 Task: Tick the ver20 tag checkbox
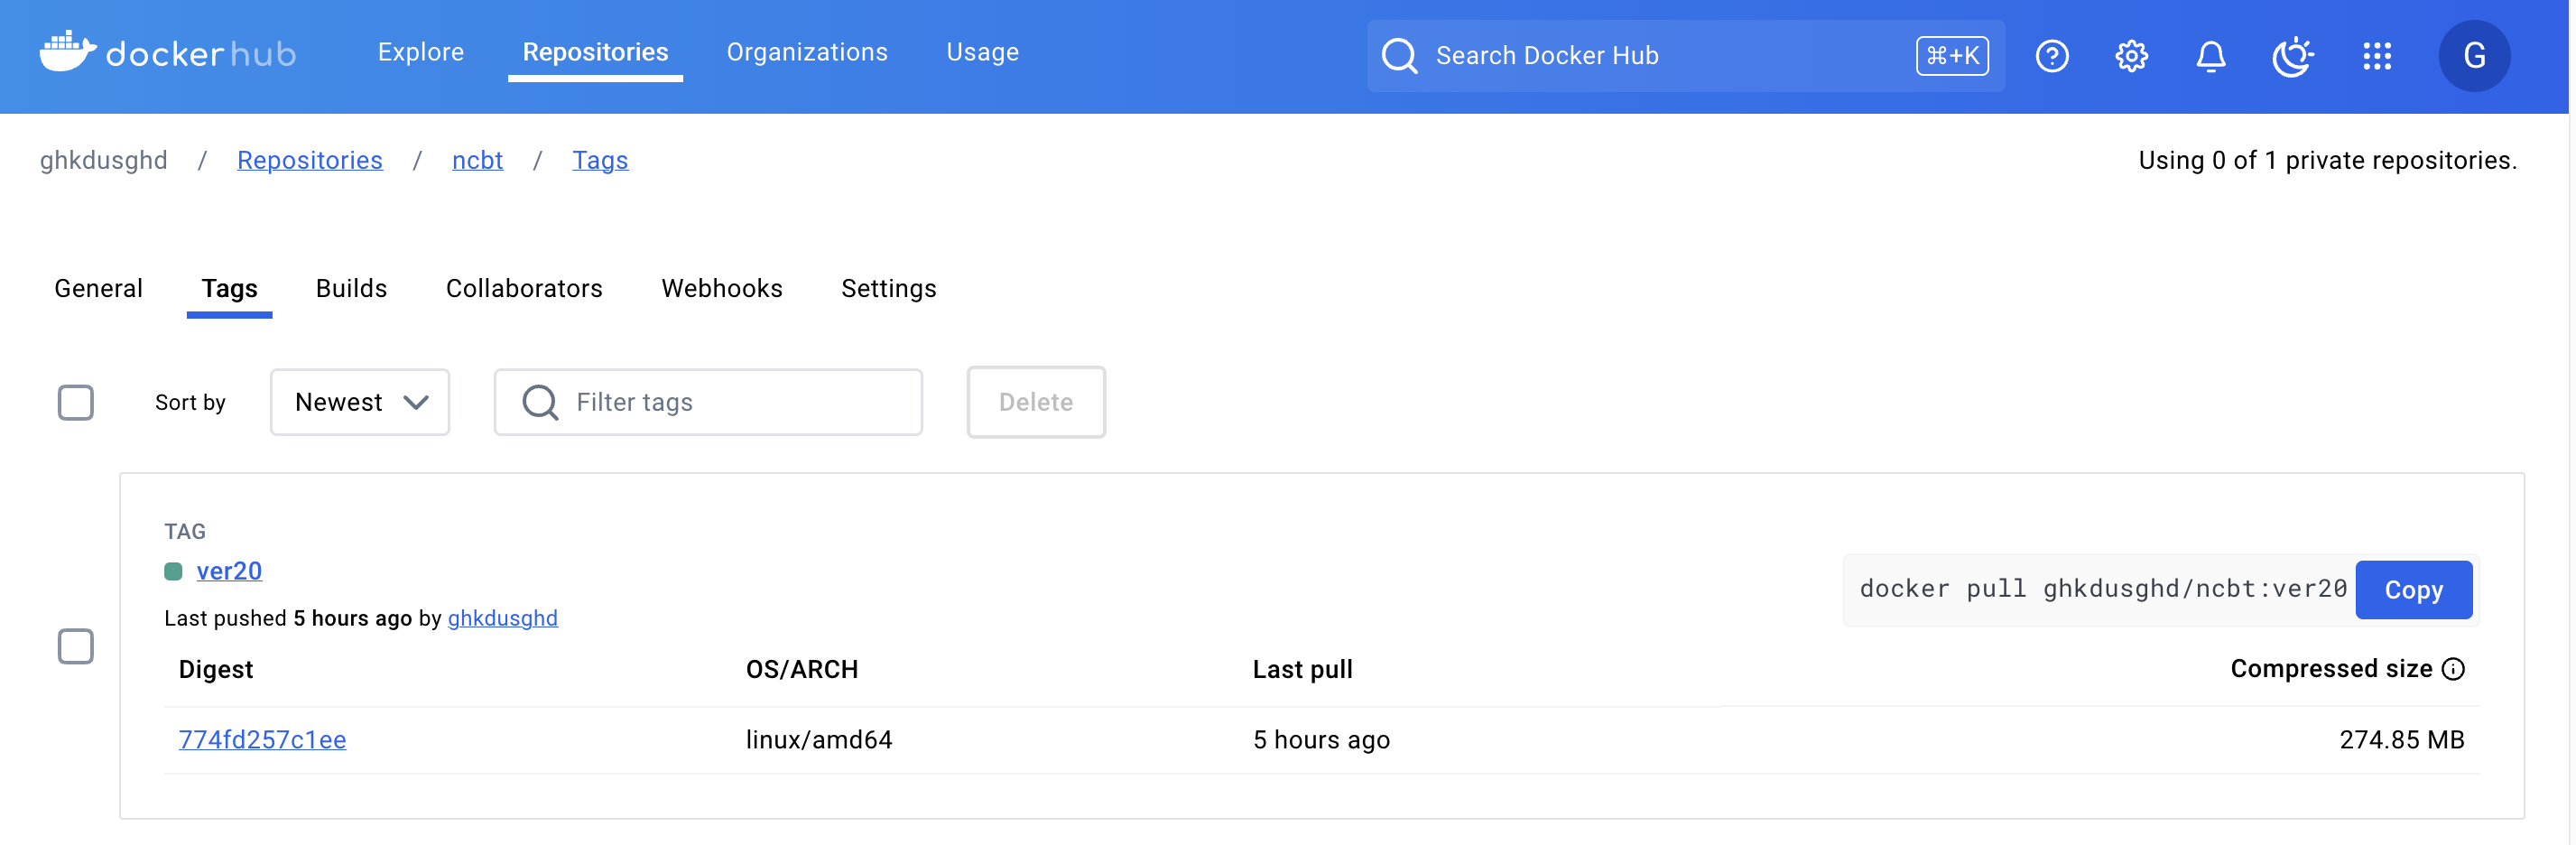click(76, 646)
